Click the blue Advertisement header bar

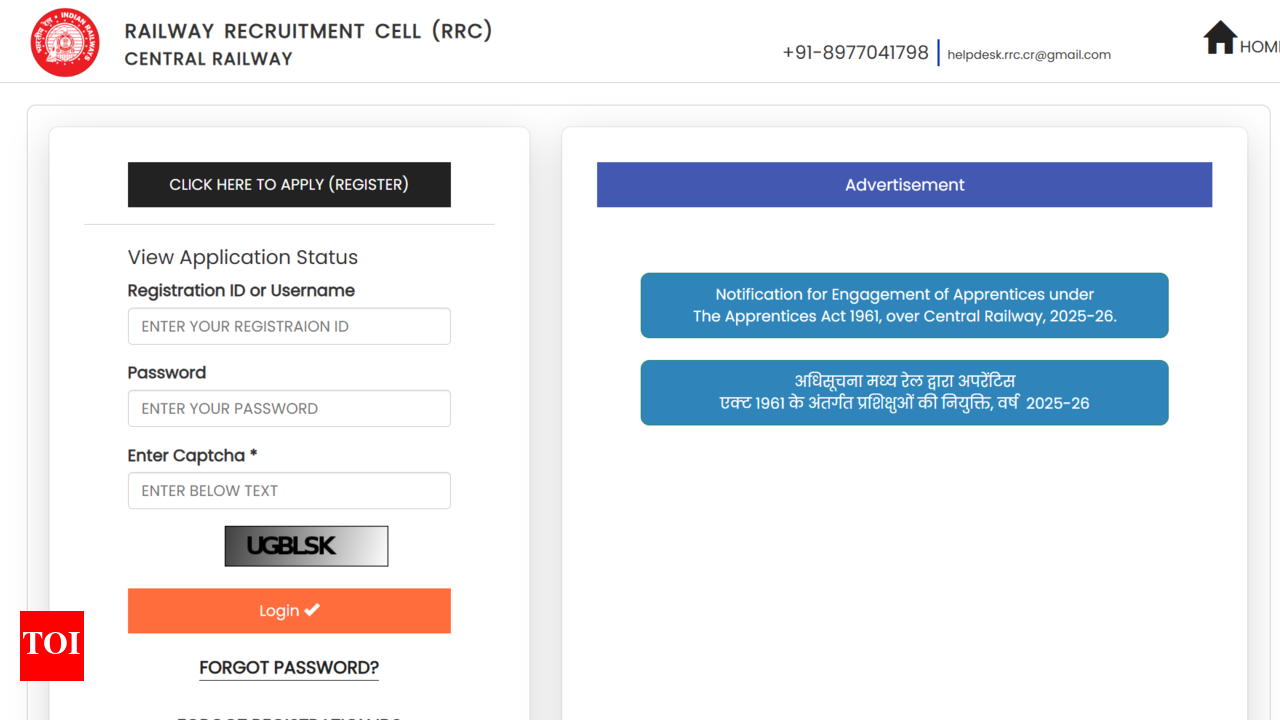point(904,185)
